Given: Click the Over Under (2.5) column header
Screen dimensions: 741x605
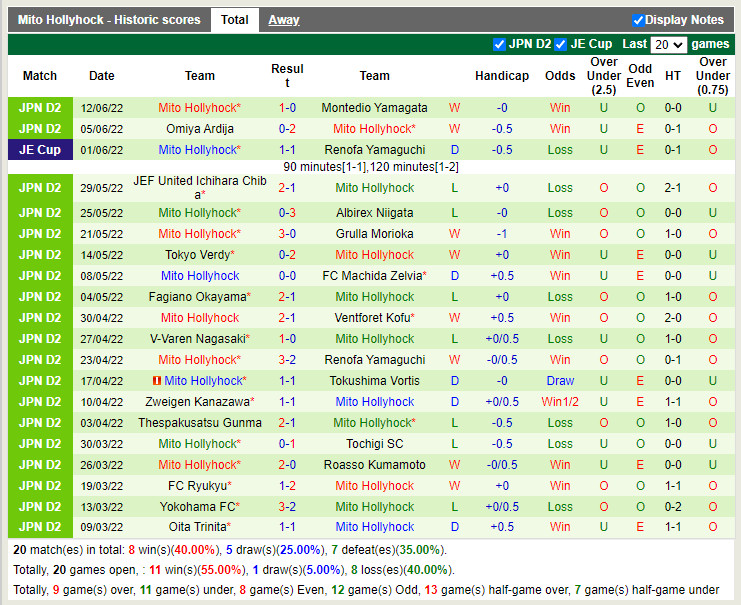Looking at the screenshot, I should click(x=603, y=76).
